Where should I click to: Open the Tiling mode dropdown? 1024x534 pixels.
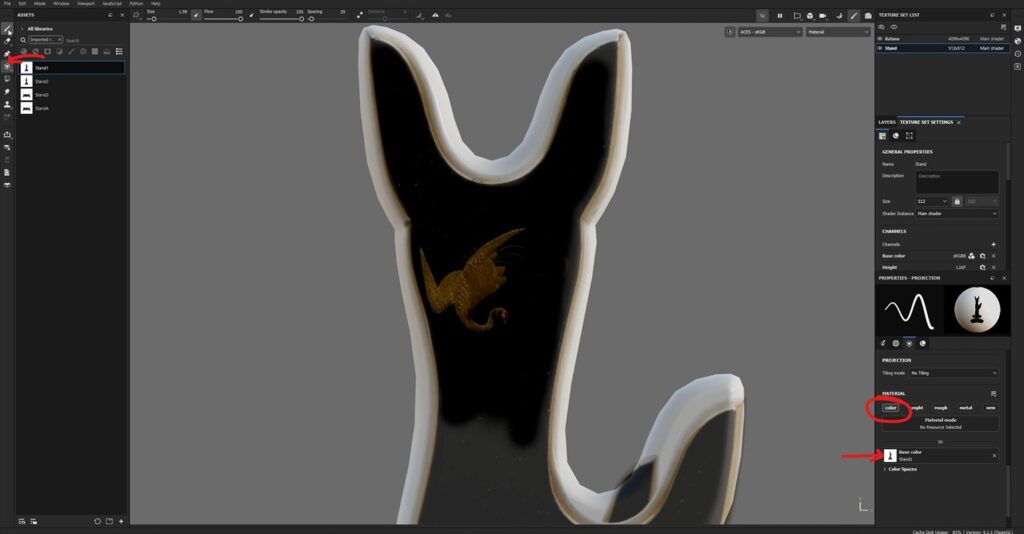click(x=954, y=373)
